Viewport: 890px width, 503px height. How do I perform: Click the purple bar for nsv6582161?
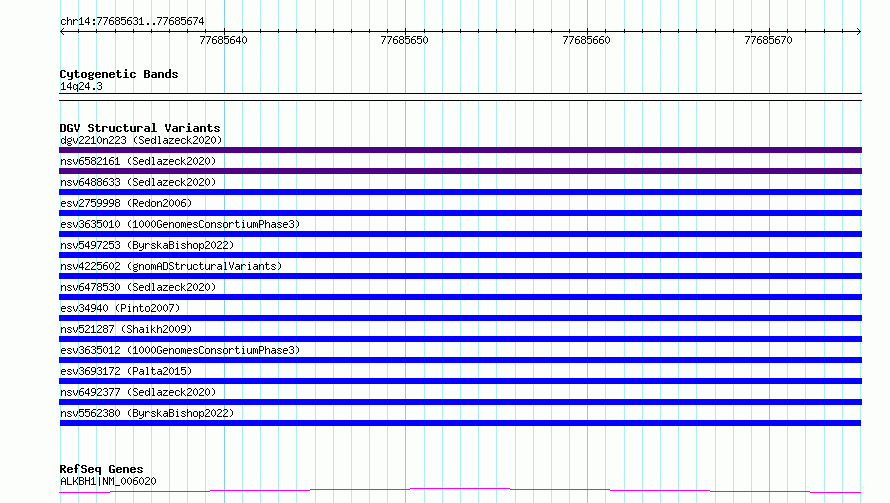(460, 171)
